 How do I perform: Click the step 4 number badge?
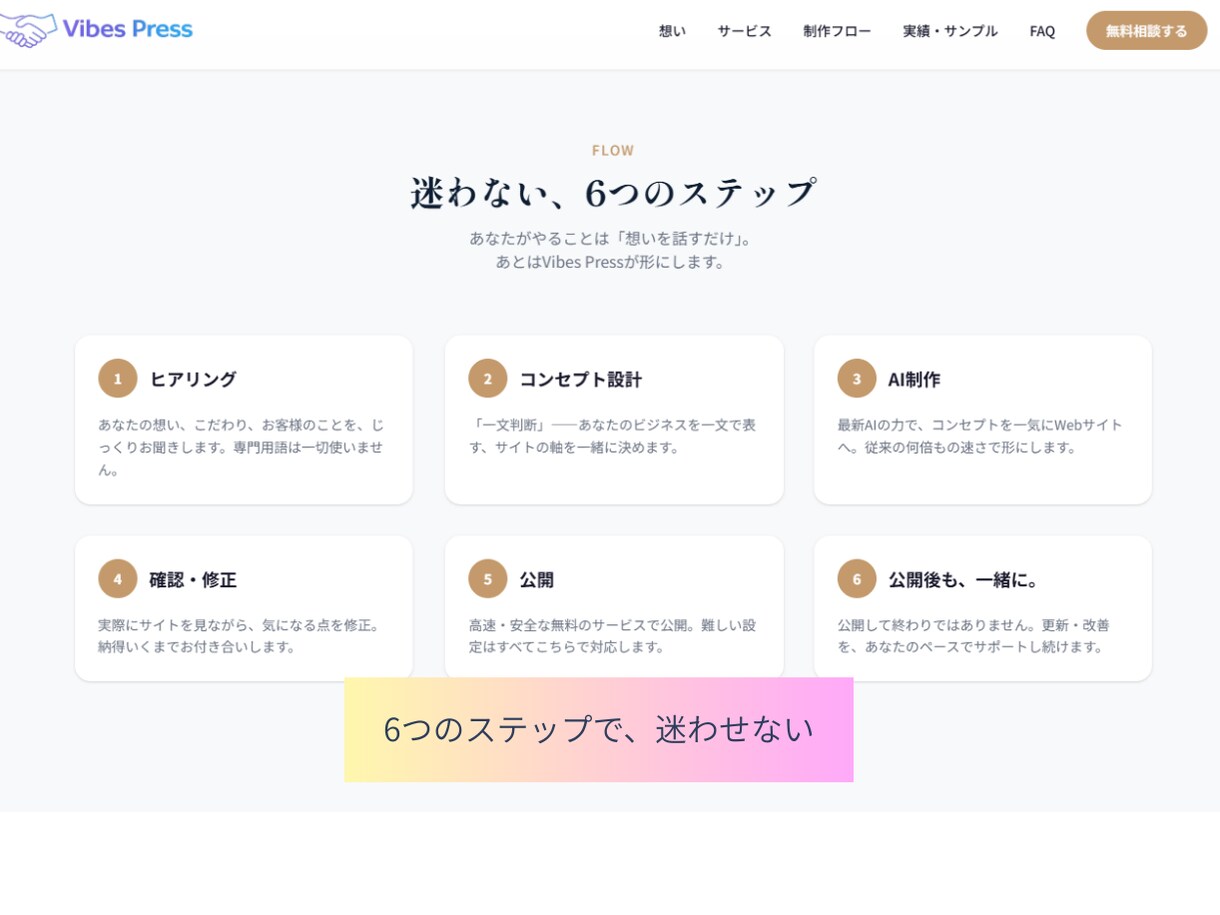(117, 579)
